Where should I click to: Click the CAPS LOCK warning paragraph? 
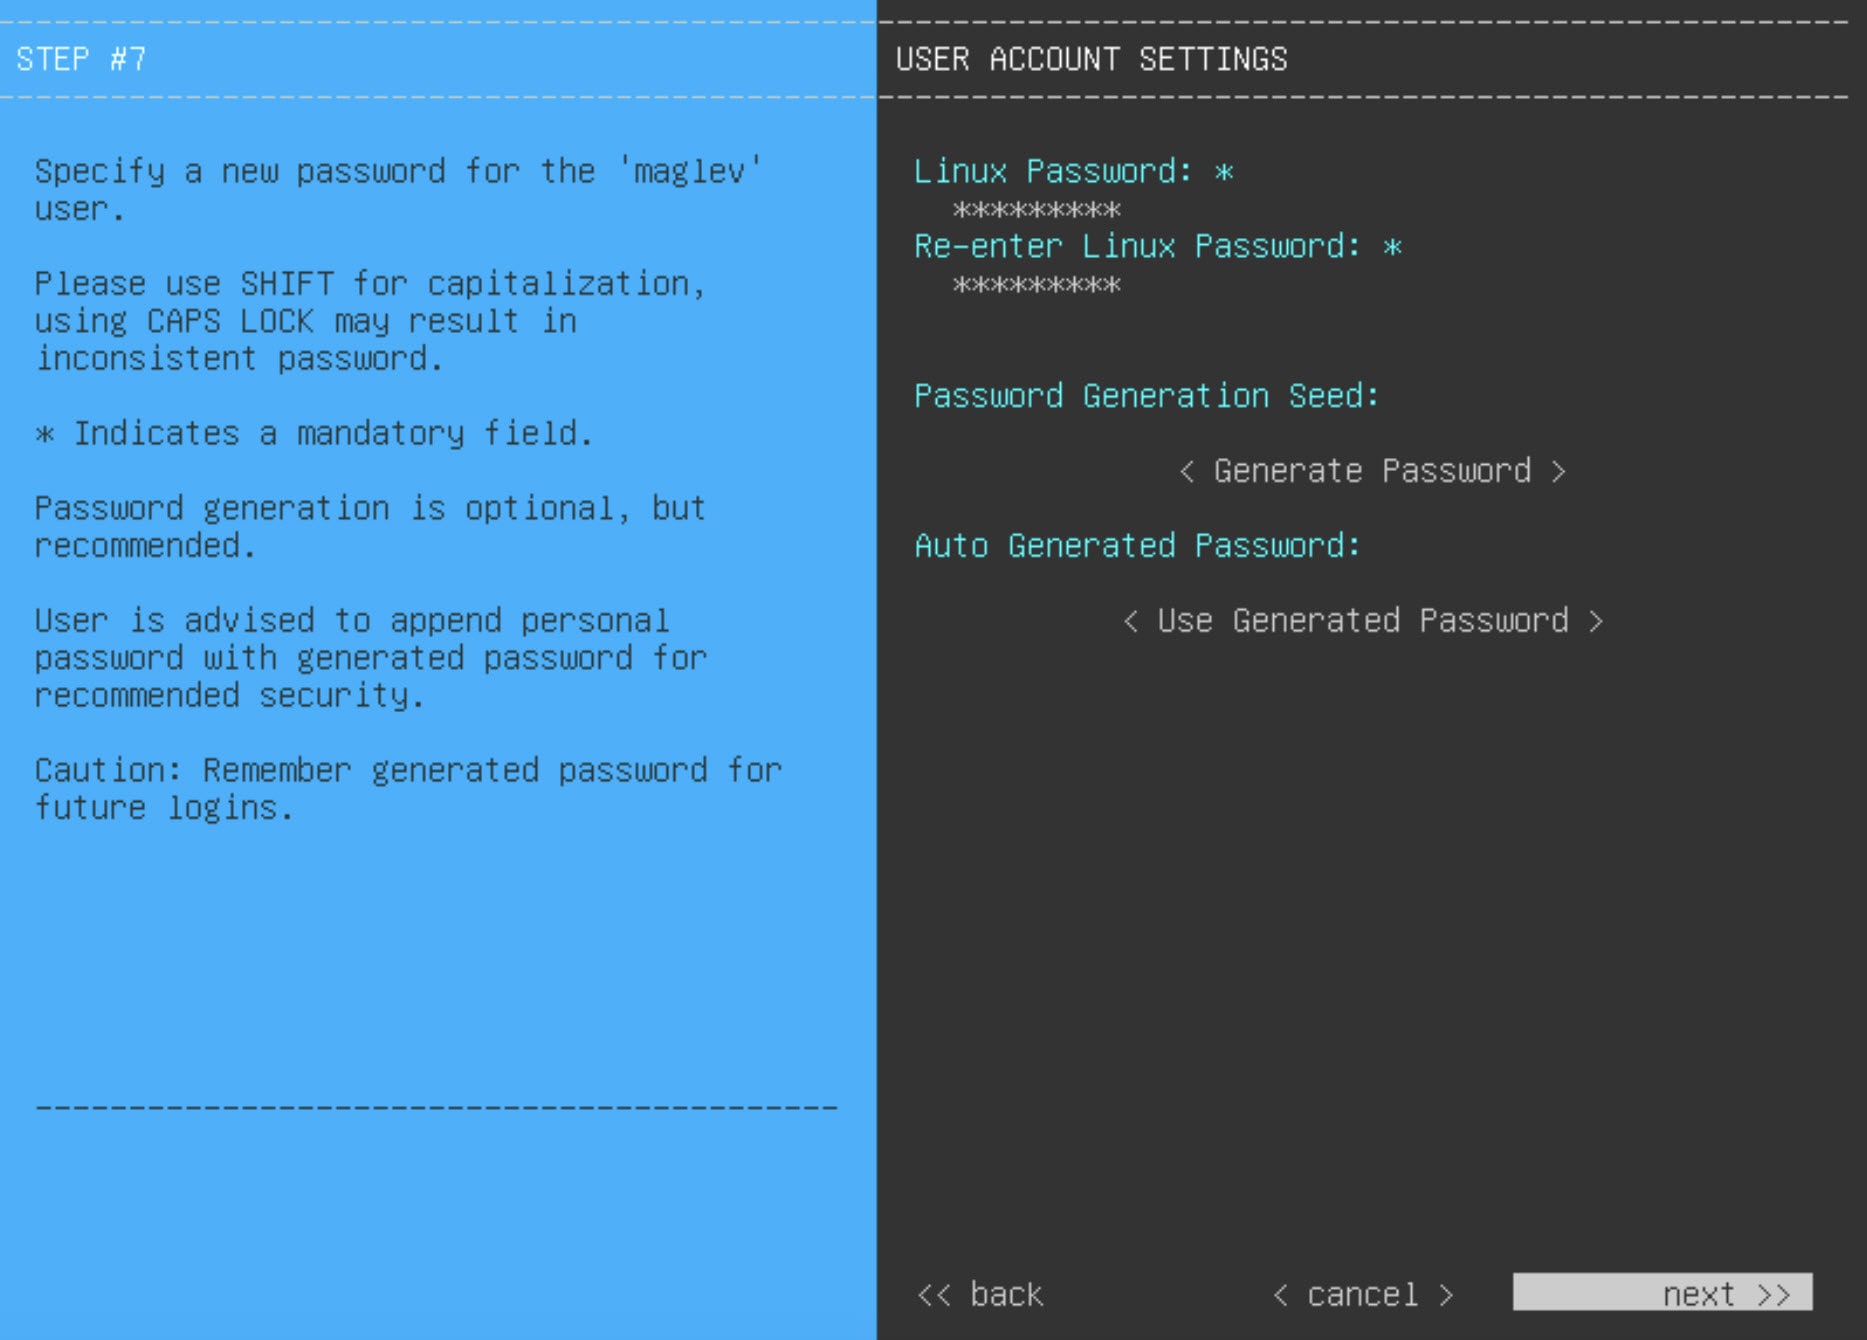click(370, 321)
